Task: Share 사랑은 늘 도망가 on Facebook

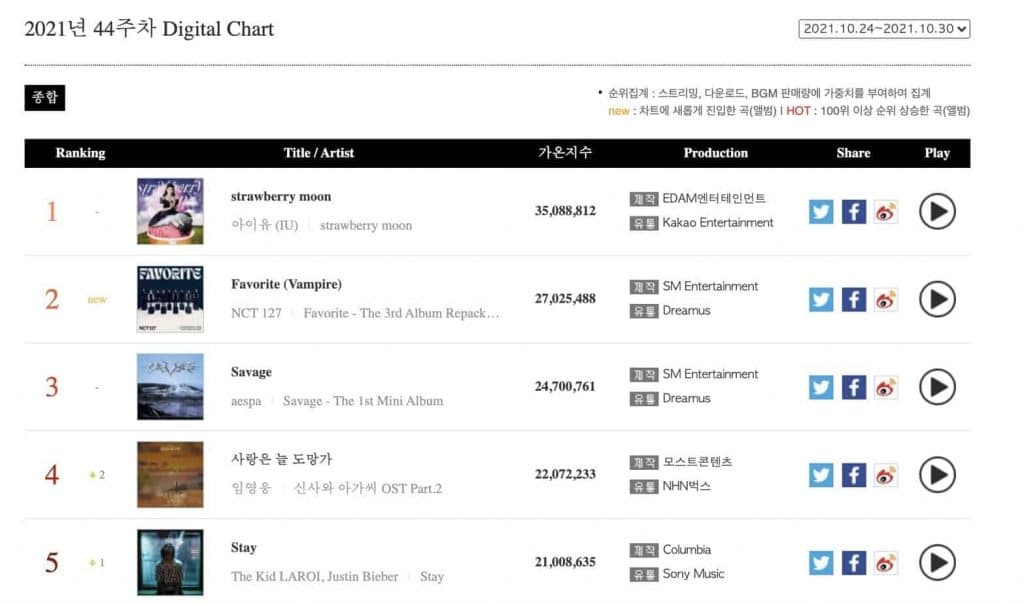Action: [x=853, y=475]
